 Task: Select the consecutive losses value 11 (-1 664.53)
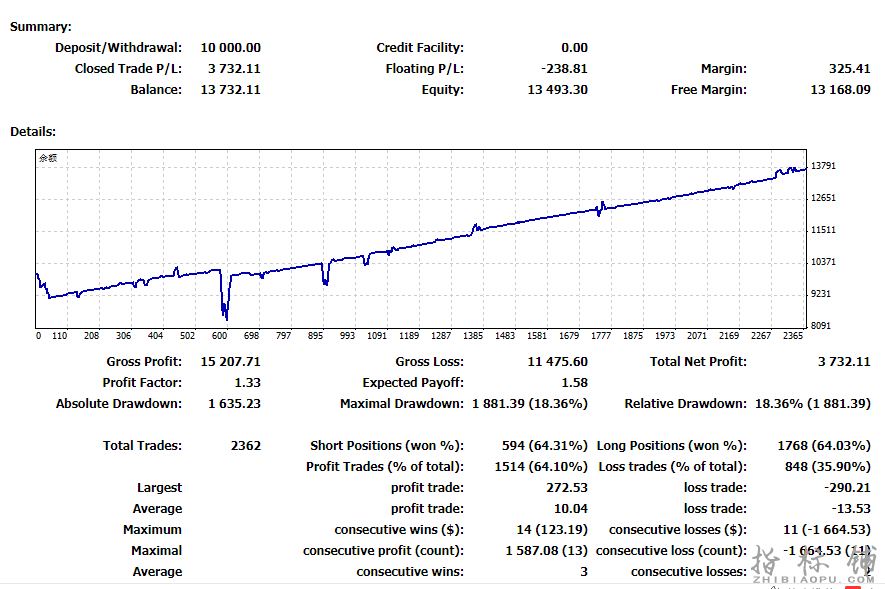coord(827,529)
